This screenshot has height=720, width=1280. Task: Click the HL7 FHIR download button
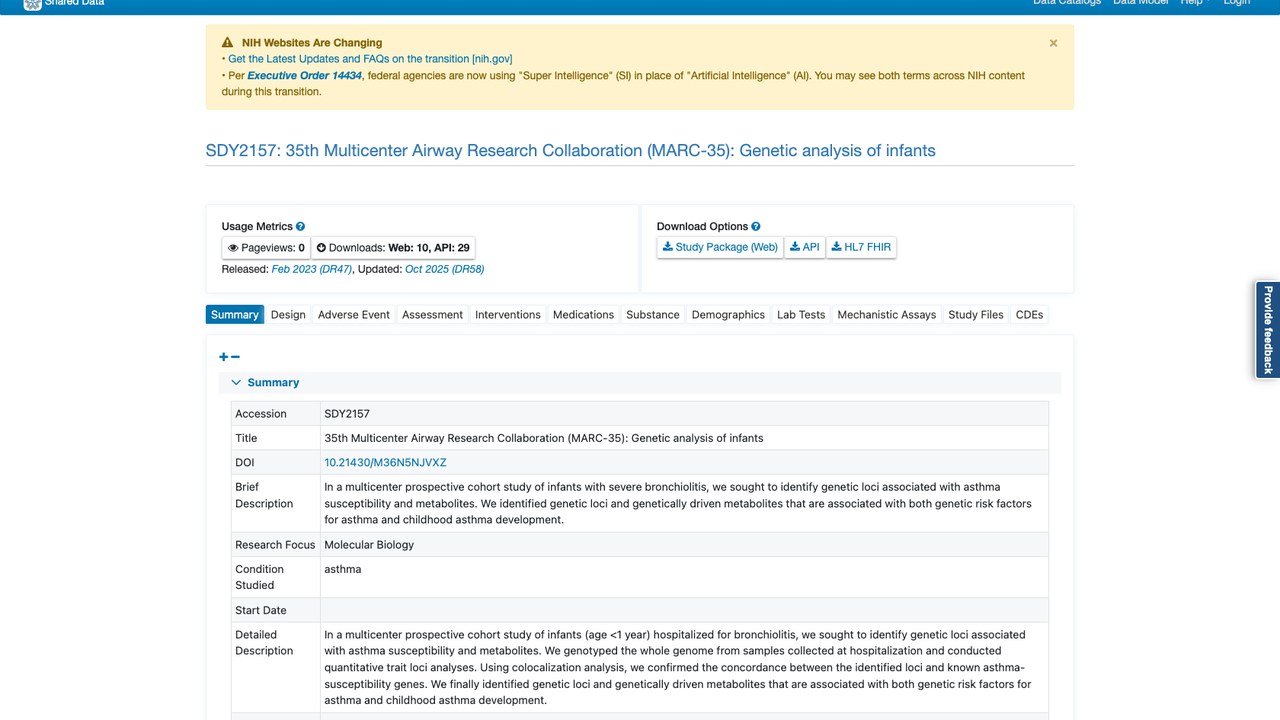click(x=861, y=247)
